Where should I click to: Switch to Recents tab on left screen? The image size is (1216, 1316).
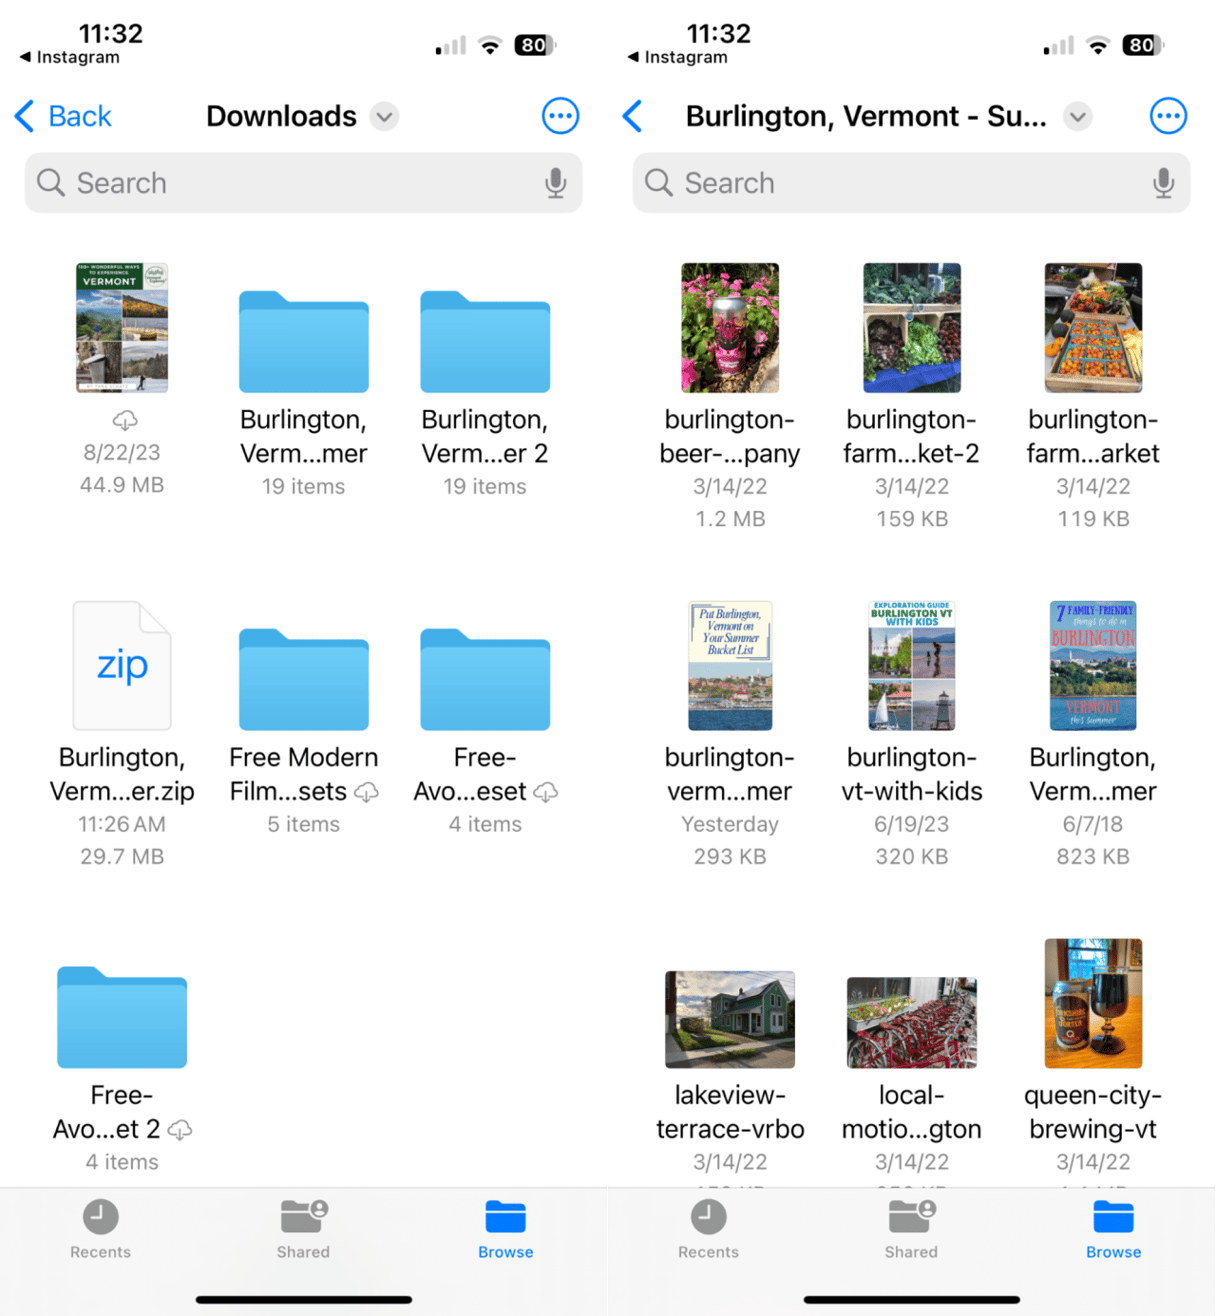100,1229
